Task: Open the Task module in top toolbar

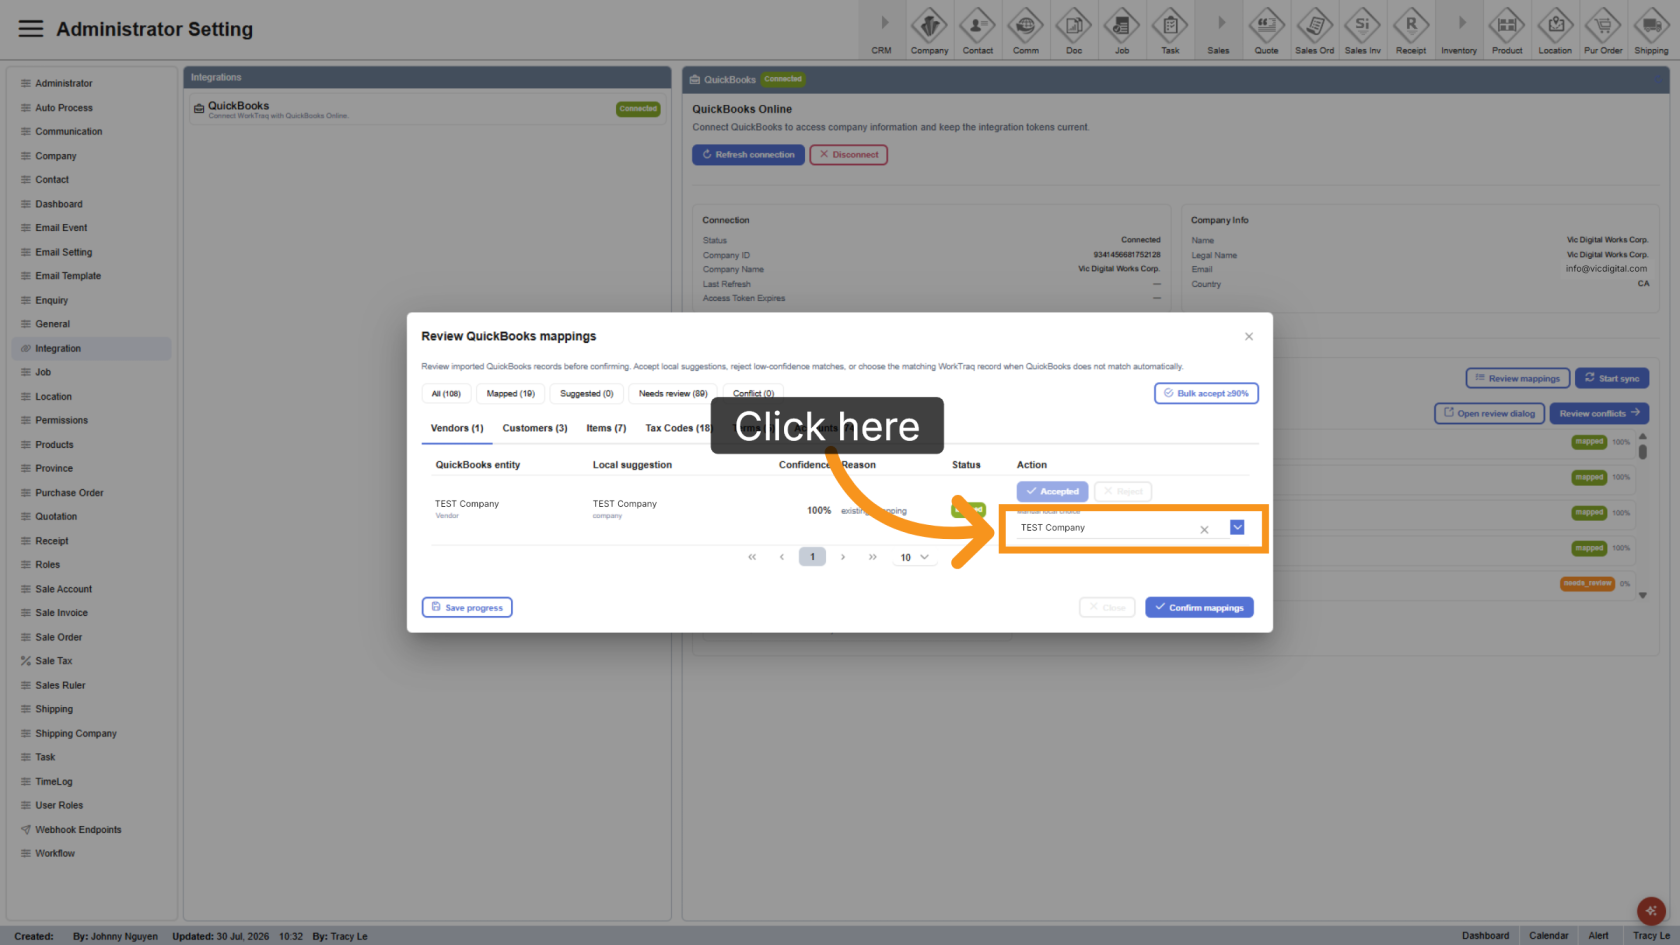Action: tap(1170, 30)
